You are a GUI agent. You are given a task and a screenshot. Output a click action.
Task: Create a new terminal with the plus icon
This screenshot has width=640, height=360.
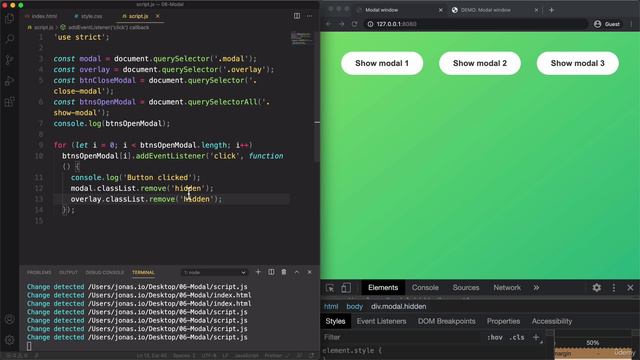click(258, 272)
